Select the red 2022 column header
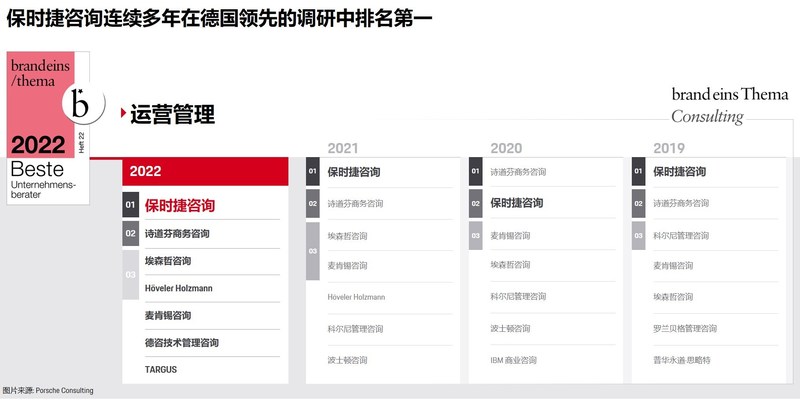 coord(205,172)
